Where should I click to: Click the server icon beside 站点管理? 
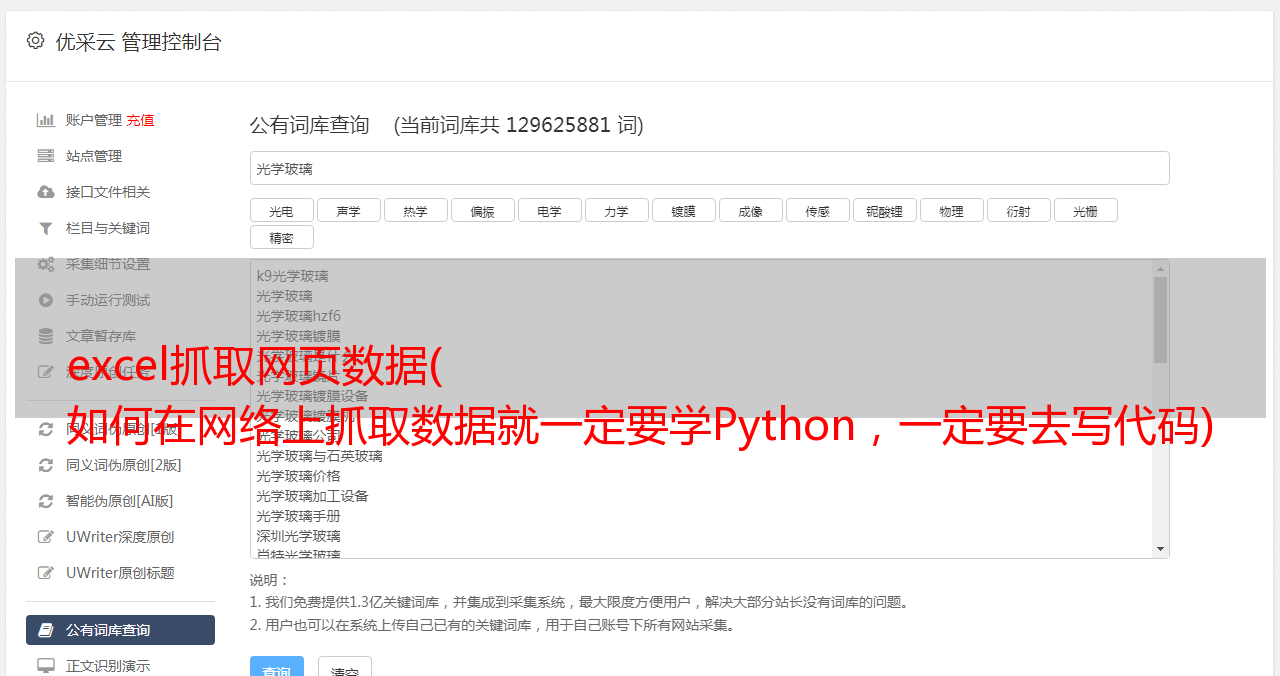click(45, 156)
